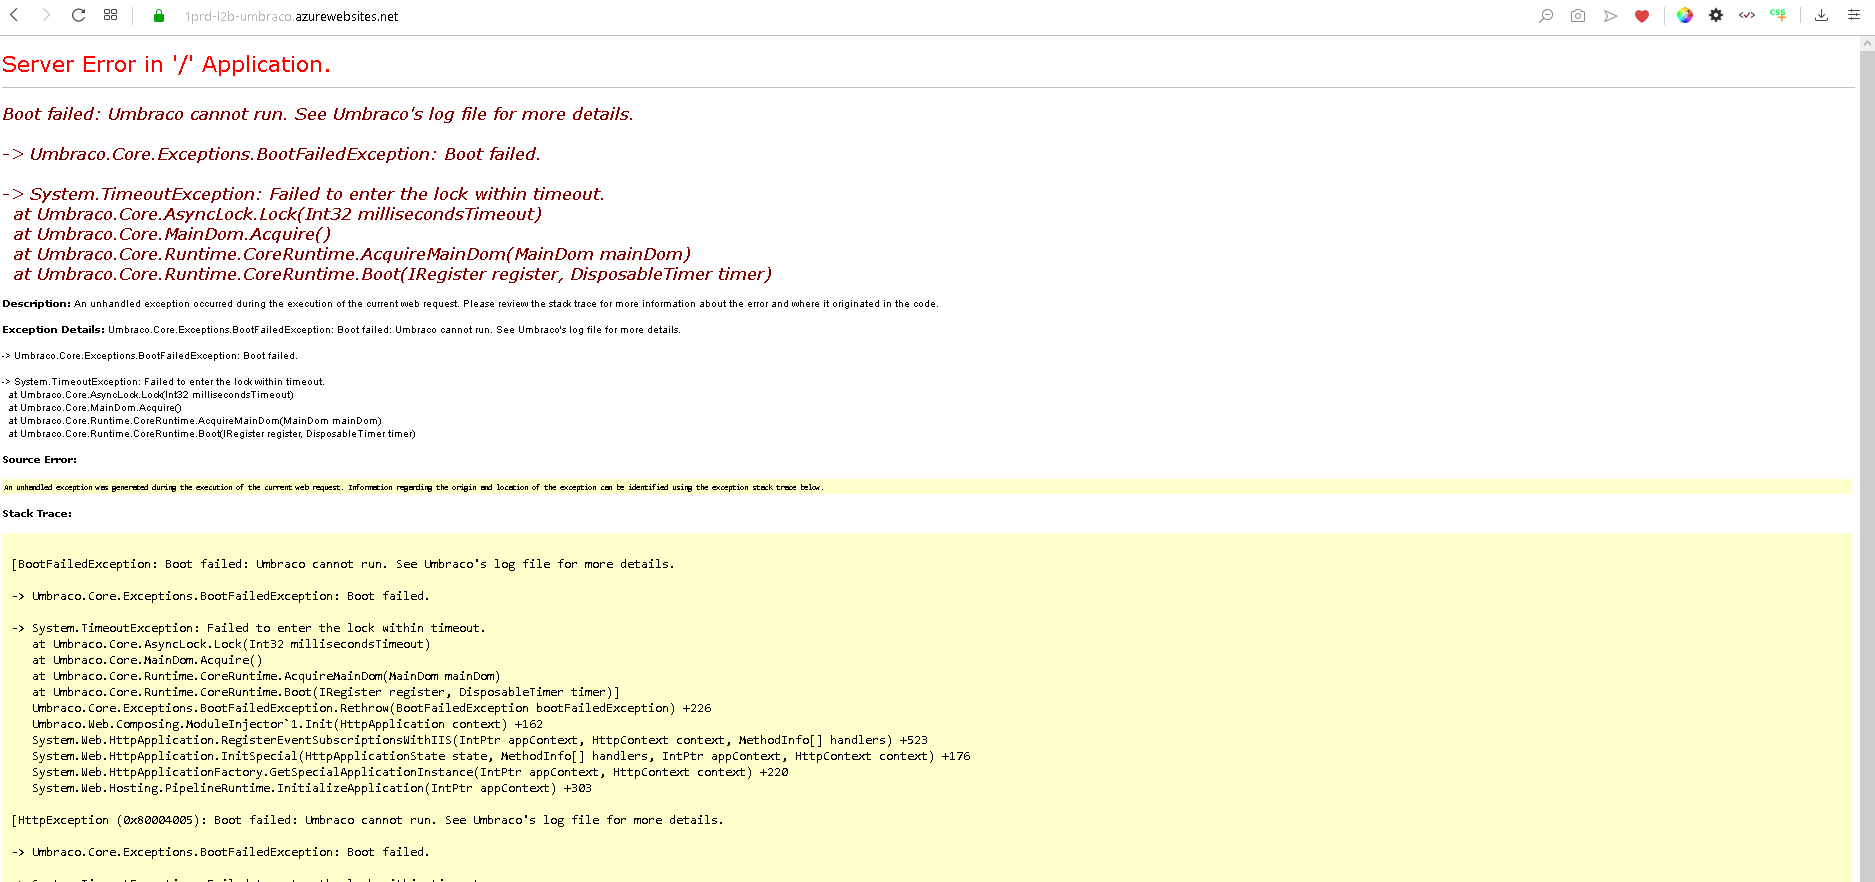This screenshot has height=882, width=1875.
Task: Click the 'GetSpecialApplicationInstance' stack line
Action: (x=410, y=772)
